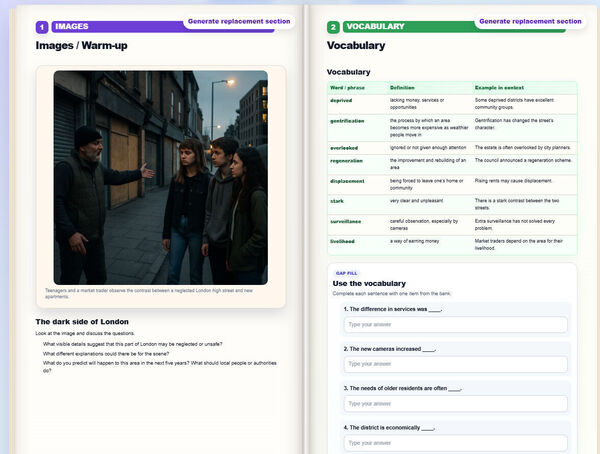Select the word 'deprived' in vocabulary table

coord(341,100)
